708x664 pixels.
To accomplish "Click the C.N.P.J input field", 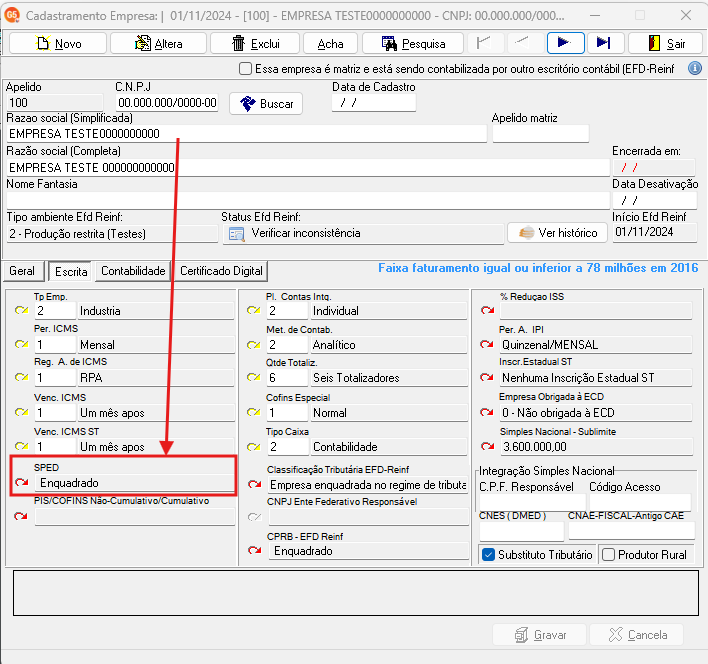I will point(167,103).
